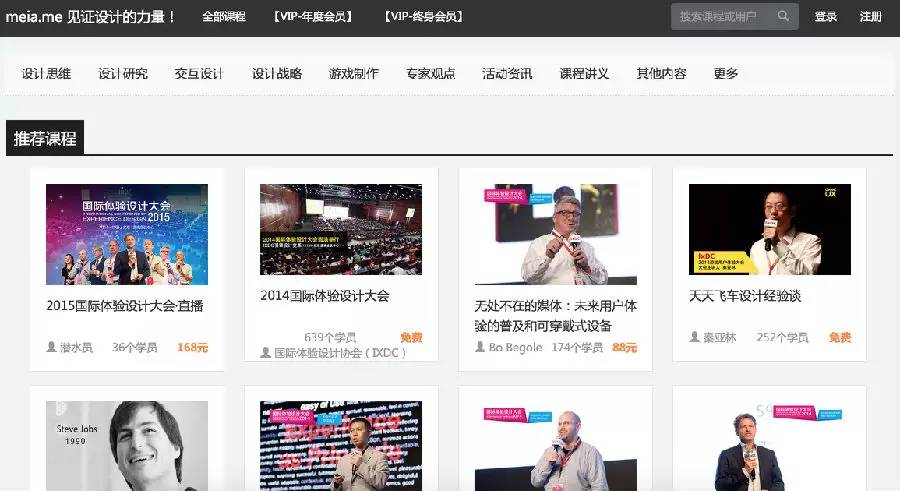
Task: Open the 登录 login link
Action: (x=826, y=17)
